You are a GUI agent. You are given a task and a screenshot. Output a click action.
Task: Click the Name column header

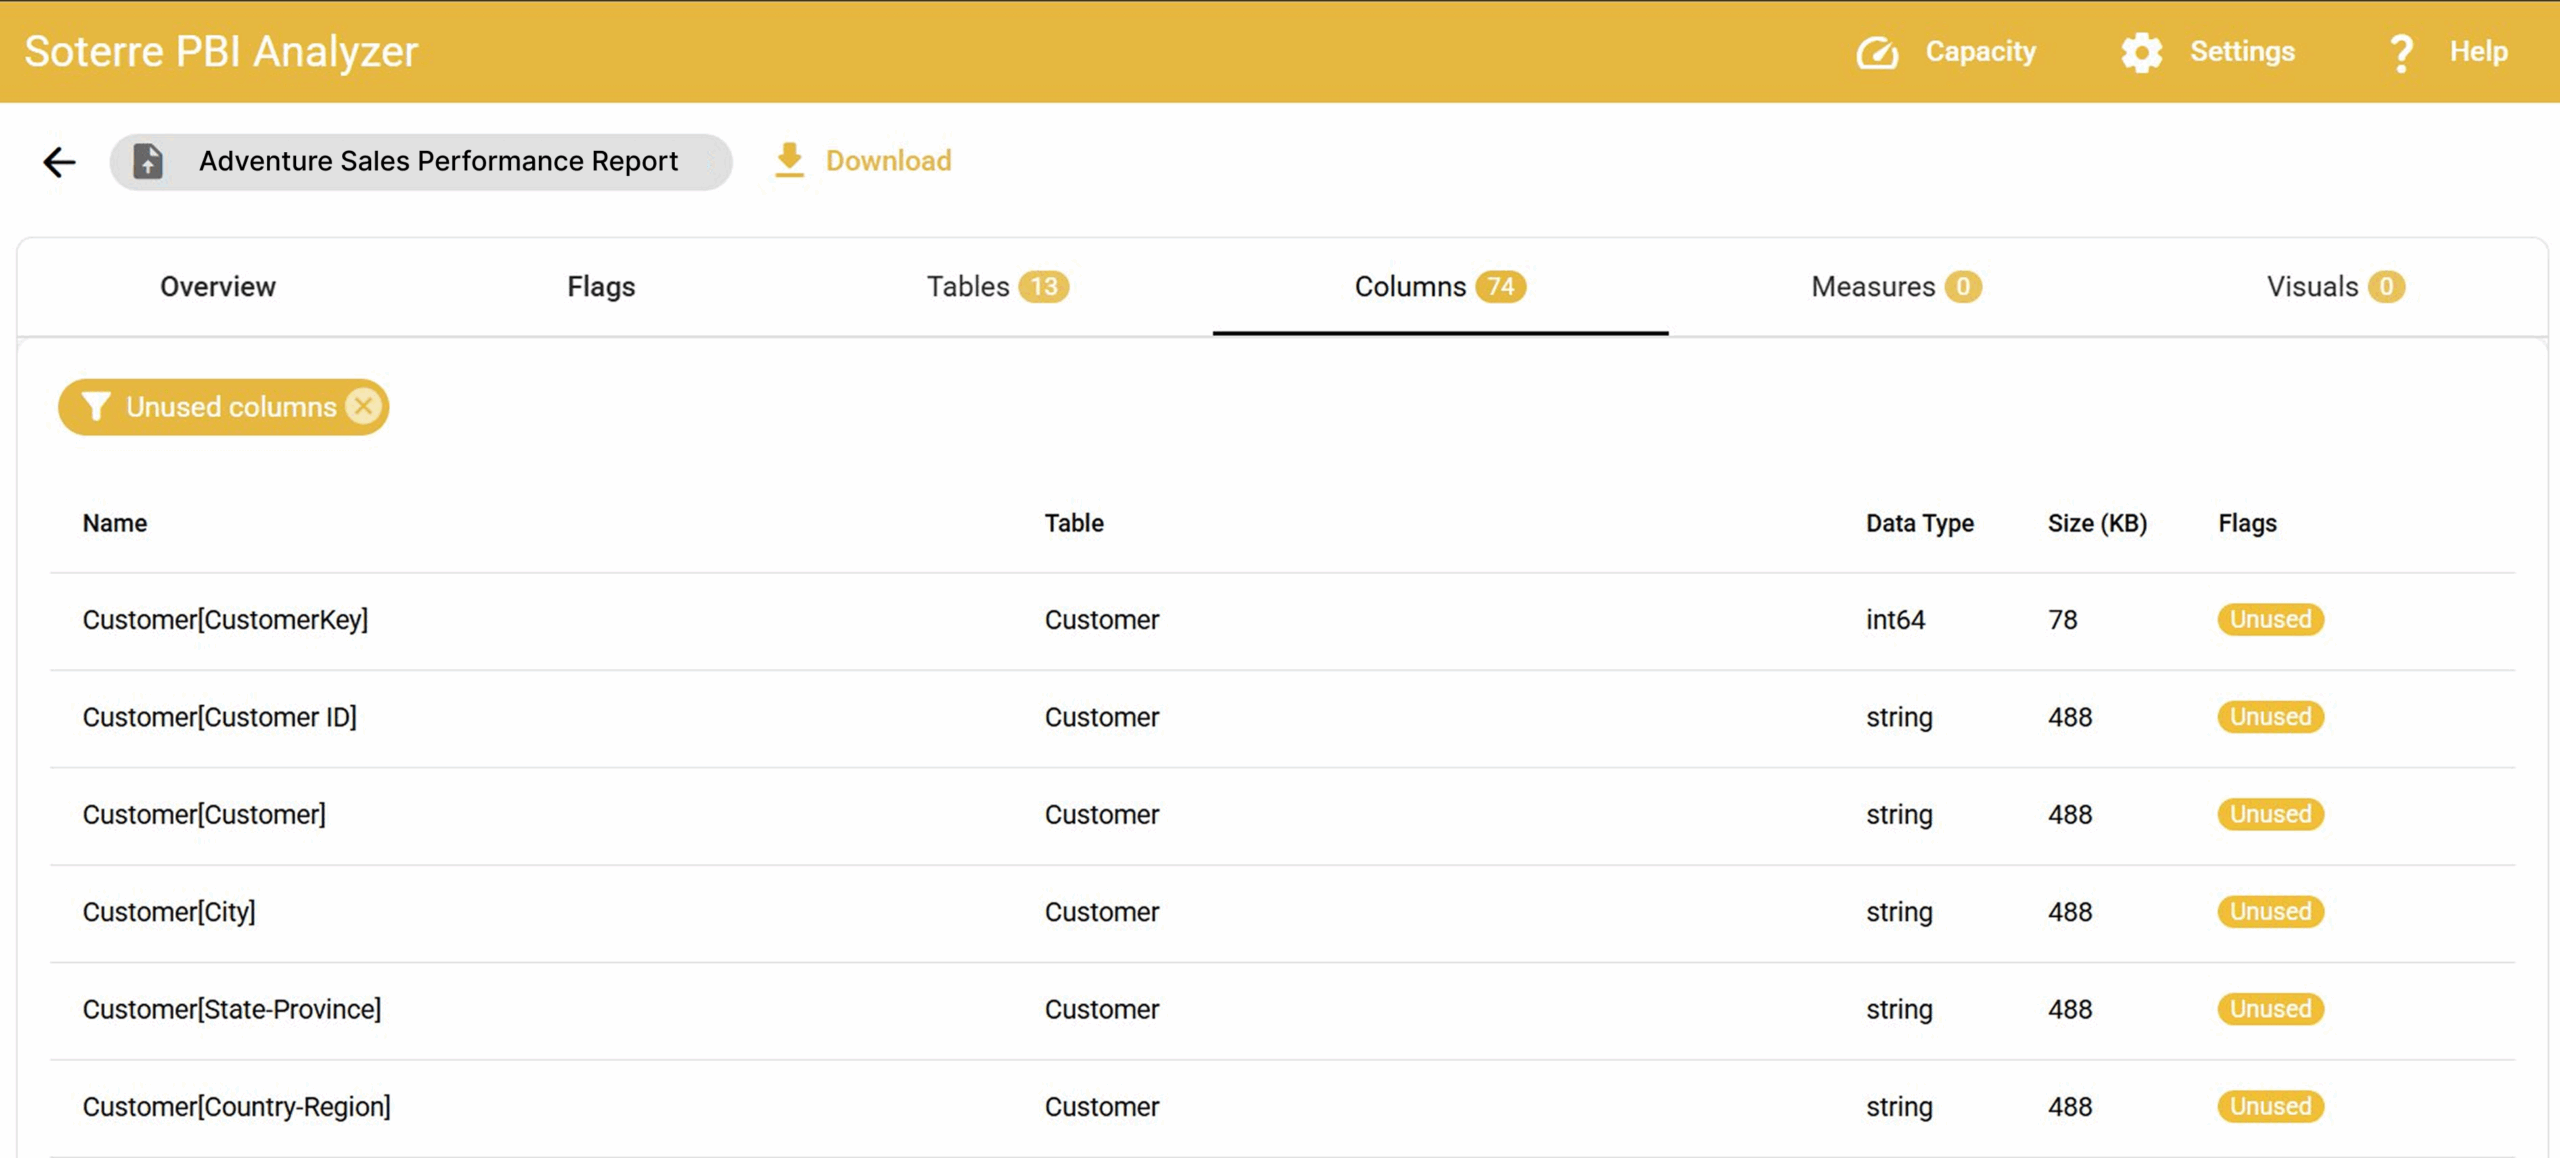(113, 522)
